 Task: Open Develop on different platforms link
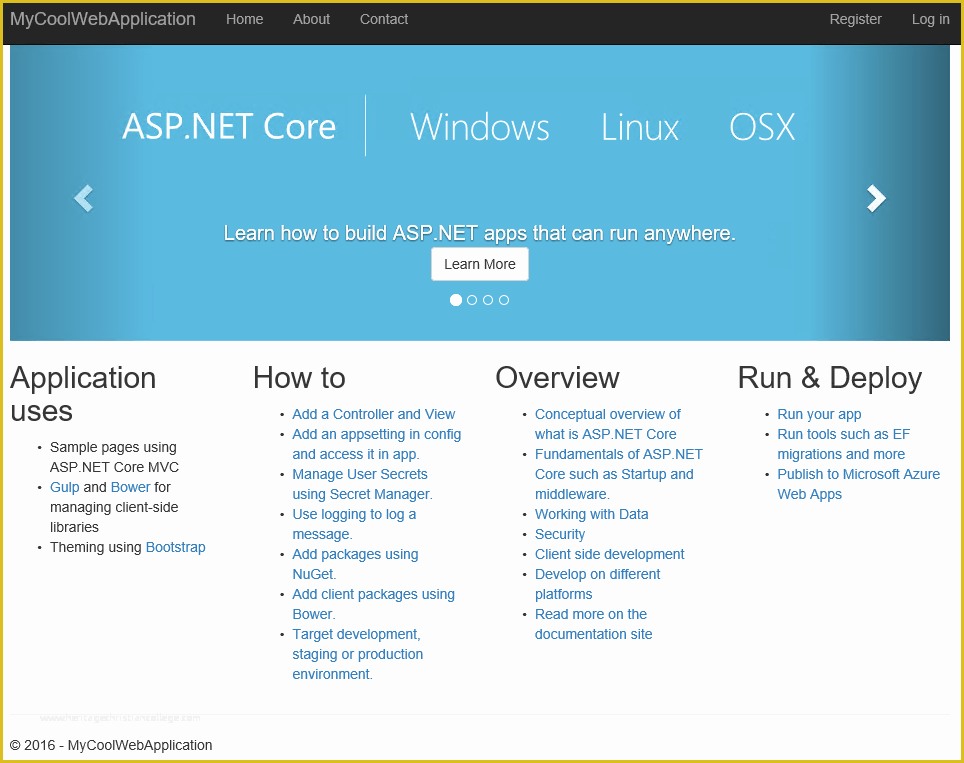[598, 584]
